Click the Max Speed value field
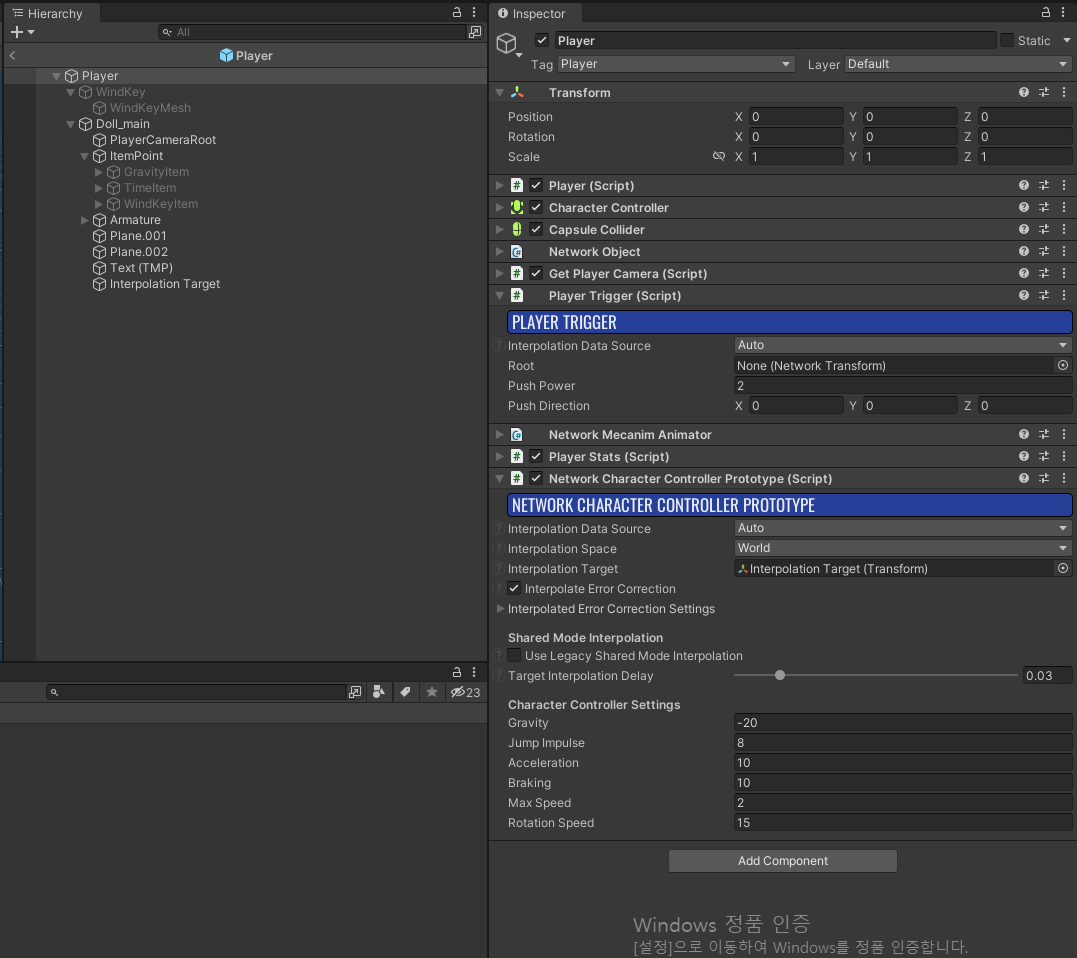 (903, 802)
